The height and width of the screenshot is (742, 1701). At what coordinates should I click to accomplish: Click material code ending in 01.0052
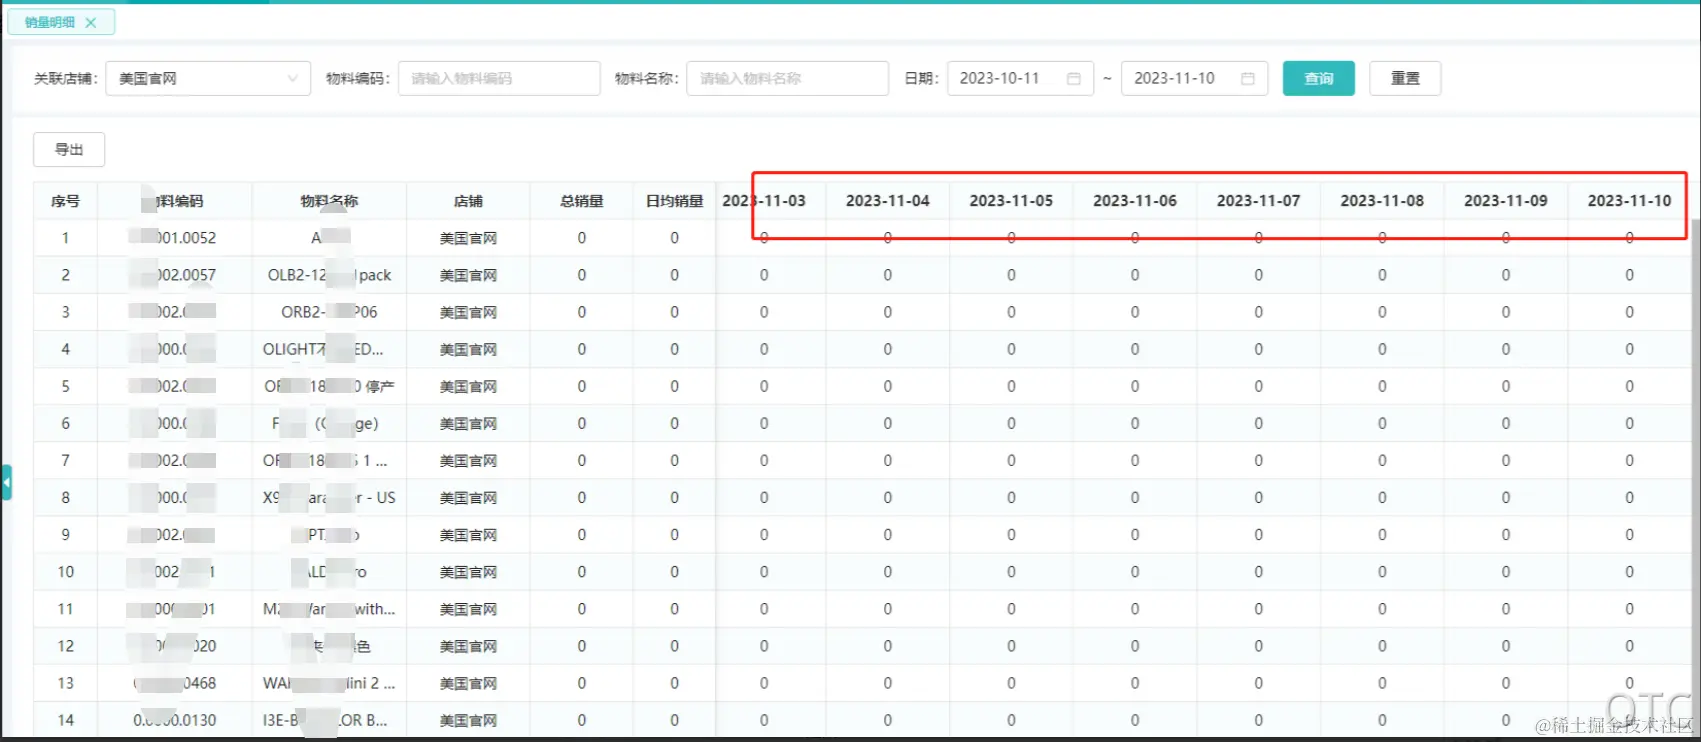point(174,238)
